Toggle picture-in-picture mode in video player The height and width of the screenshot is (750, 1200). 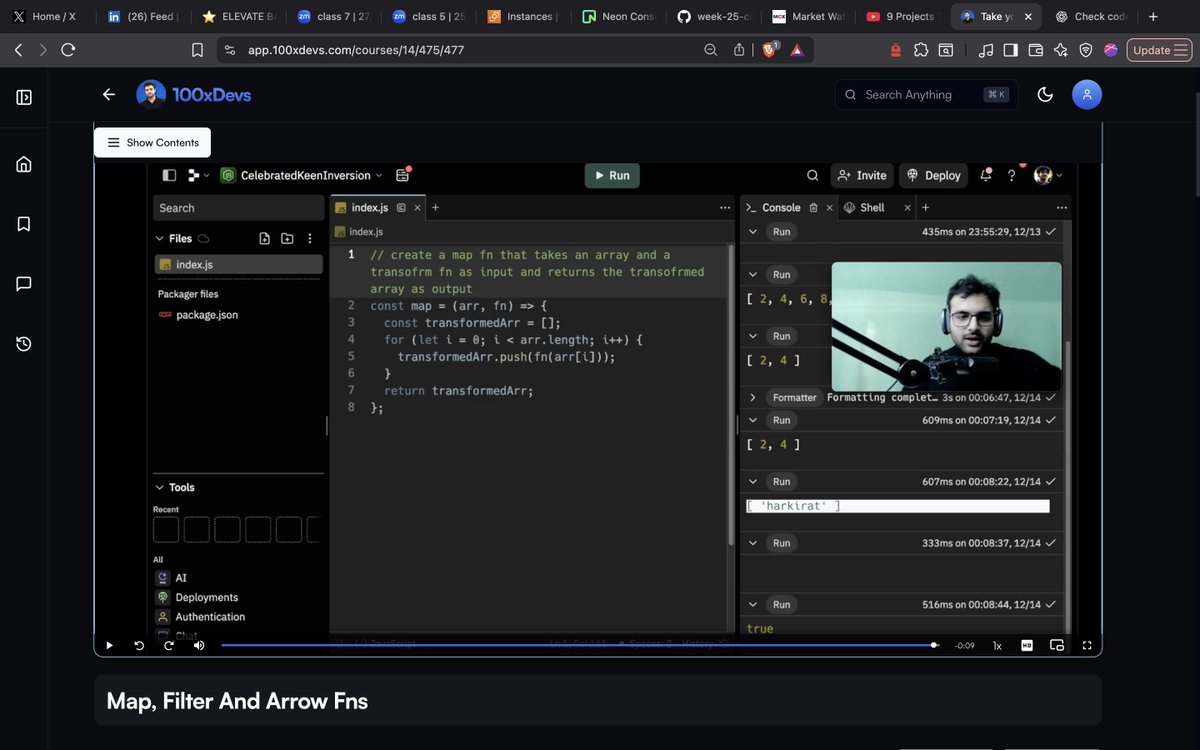coord(1057,646)
